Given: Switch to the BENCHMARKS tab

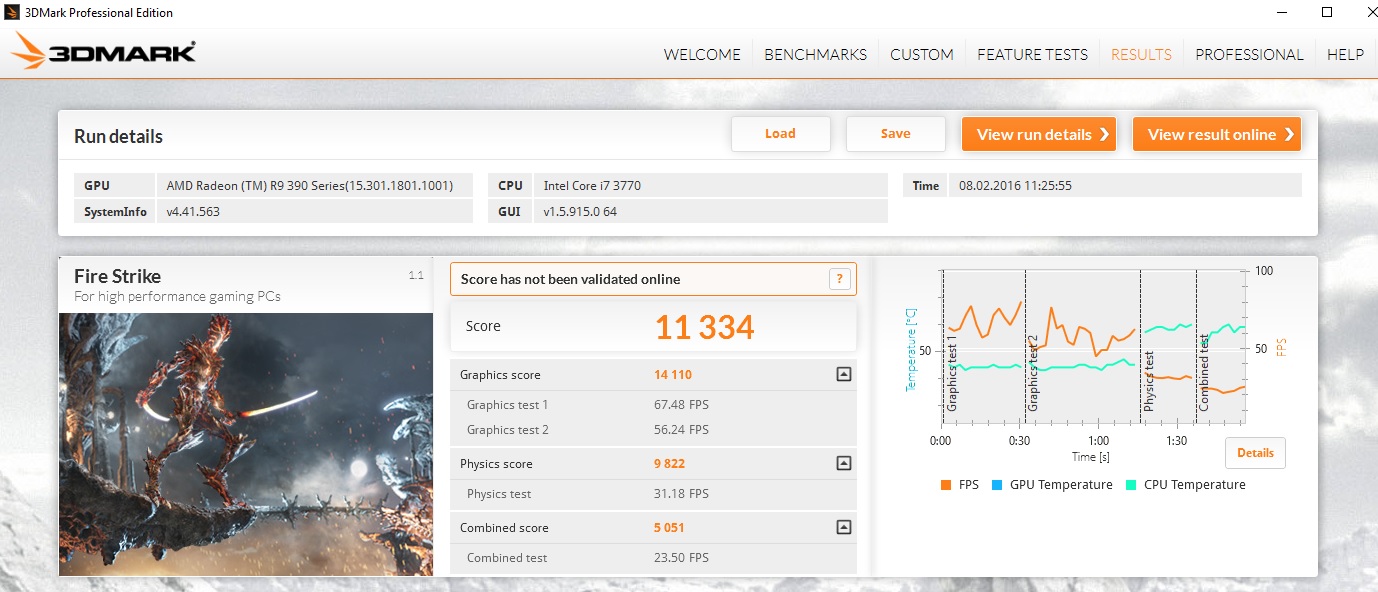Looking at the screenshot, I should 815,55.
